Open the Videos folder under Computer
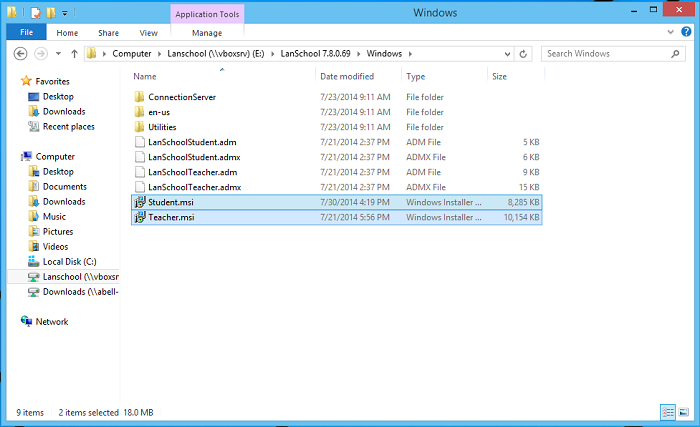This screenshot has width=700, height=427. tap(55, 247)
